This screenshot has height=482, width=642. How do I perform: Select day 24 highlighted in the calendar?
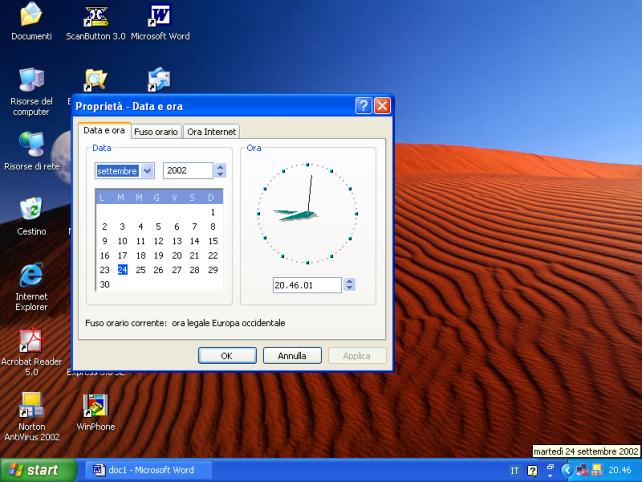(x=122, y=269)
